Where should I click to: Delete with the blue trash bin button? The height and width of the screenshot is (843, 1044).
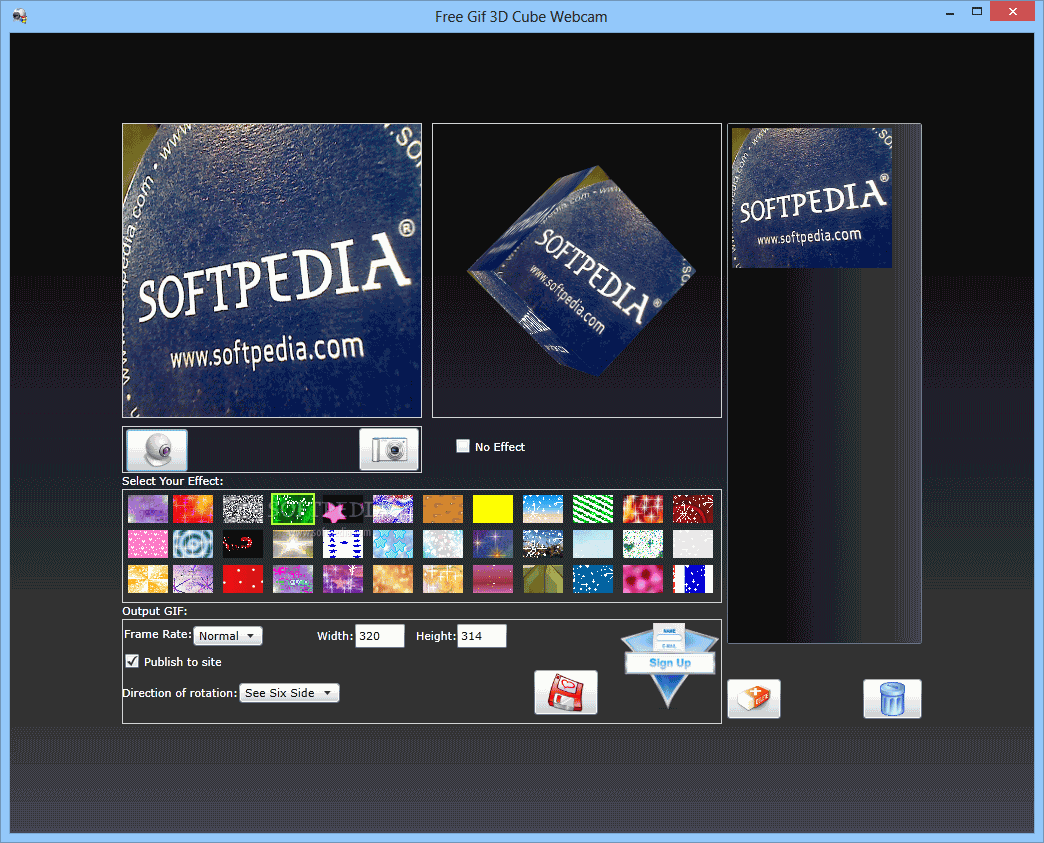pos(892,699)
